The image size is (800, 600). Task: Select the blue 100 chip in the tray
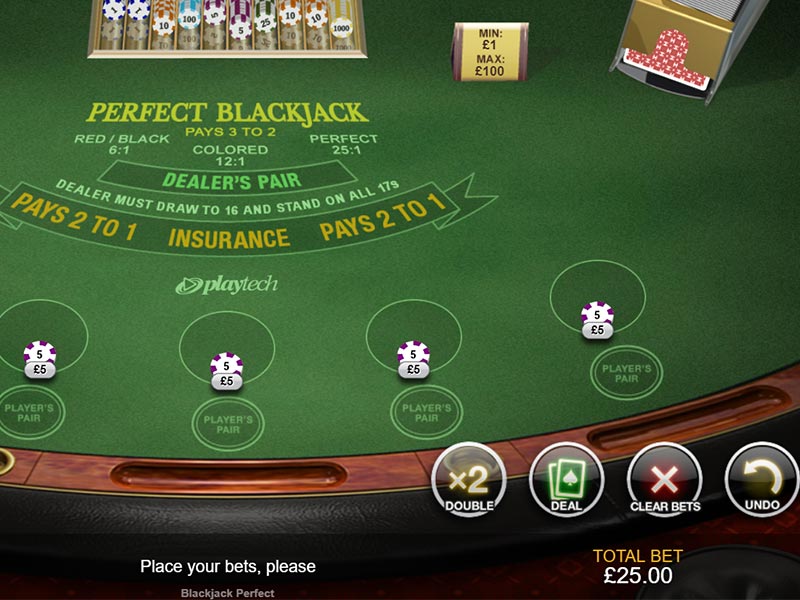(x=189, y=19)
